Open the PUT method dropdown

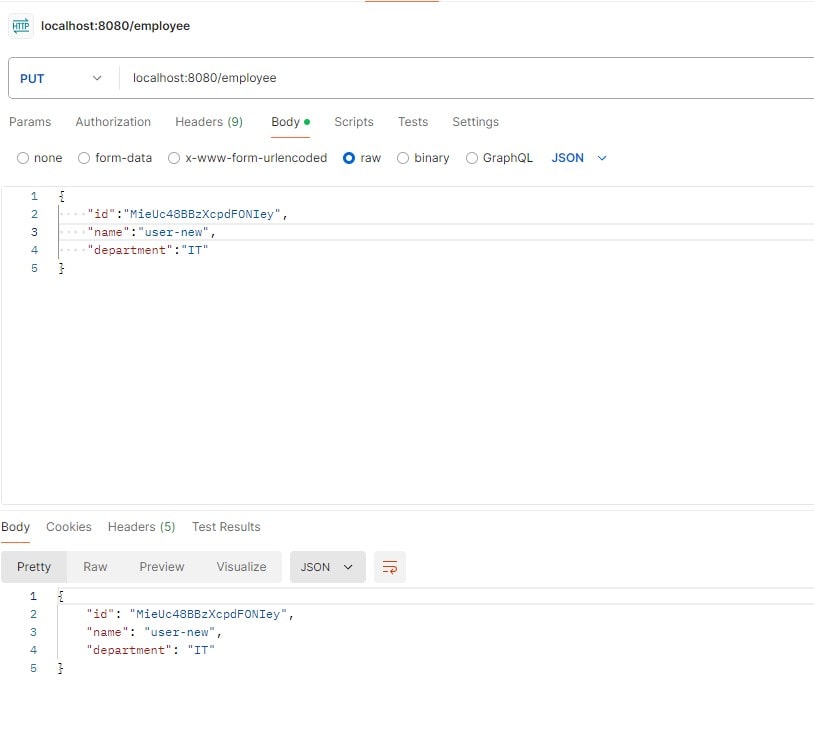[61, 78]
